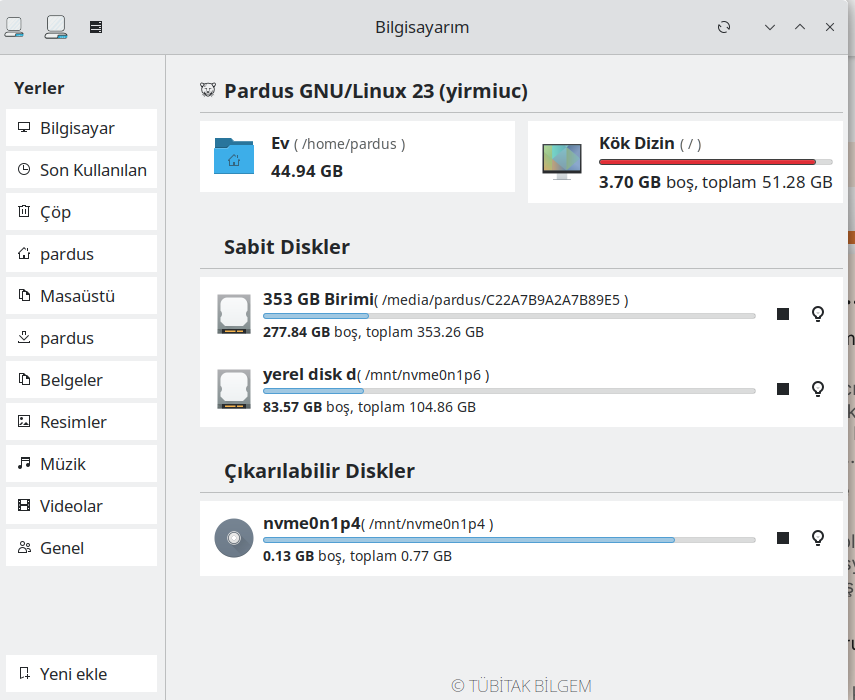Select Belgeler in the sidebar

tap(81, 380)
